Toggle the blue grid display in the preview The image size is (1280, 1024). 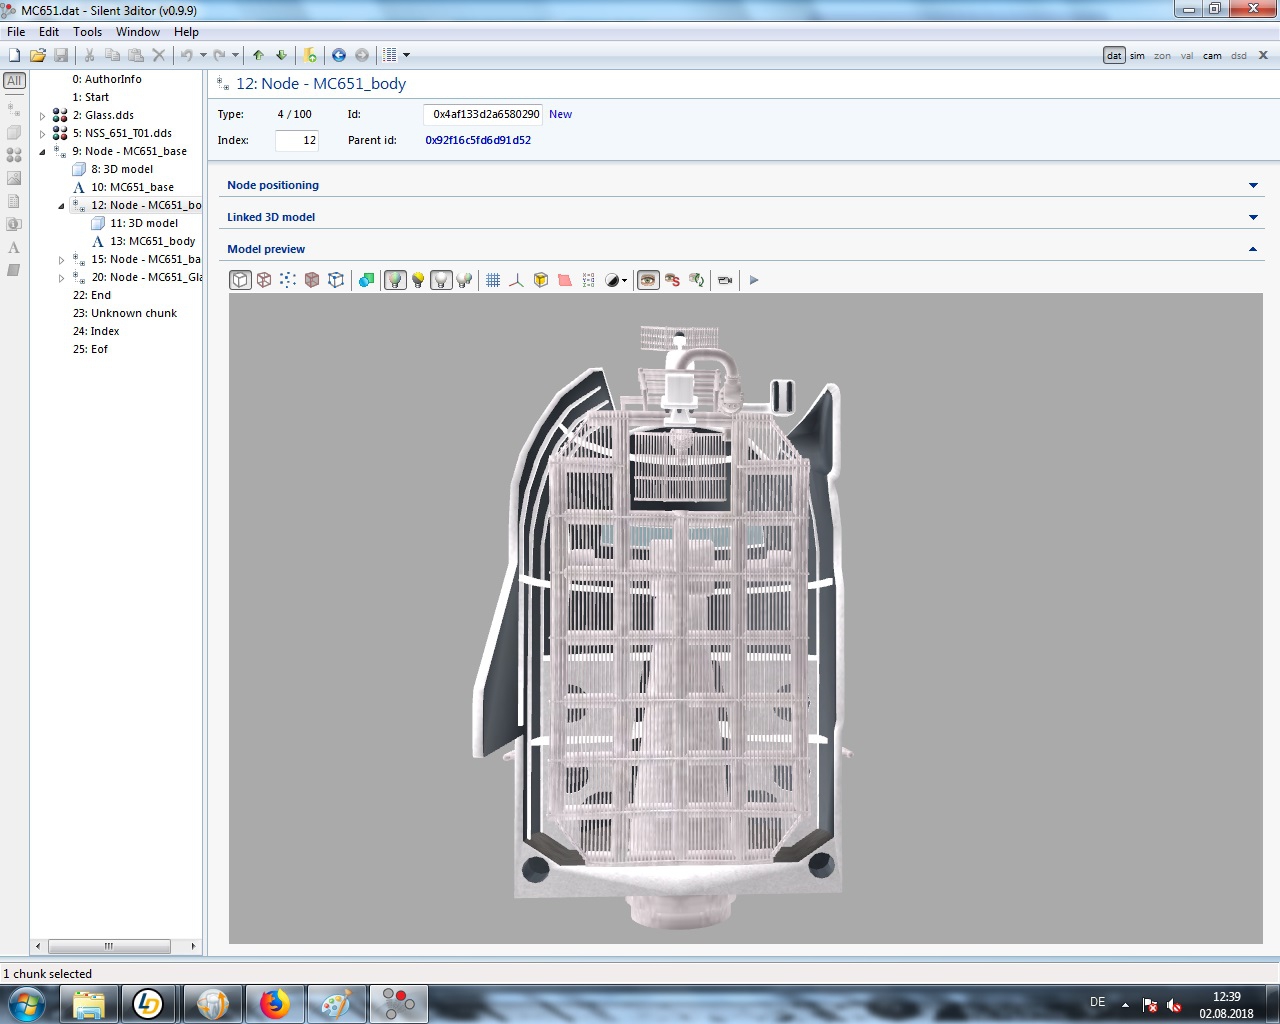pyautogui.click(x=493, y=280)
